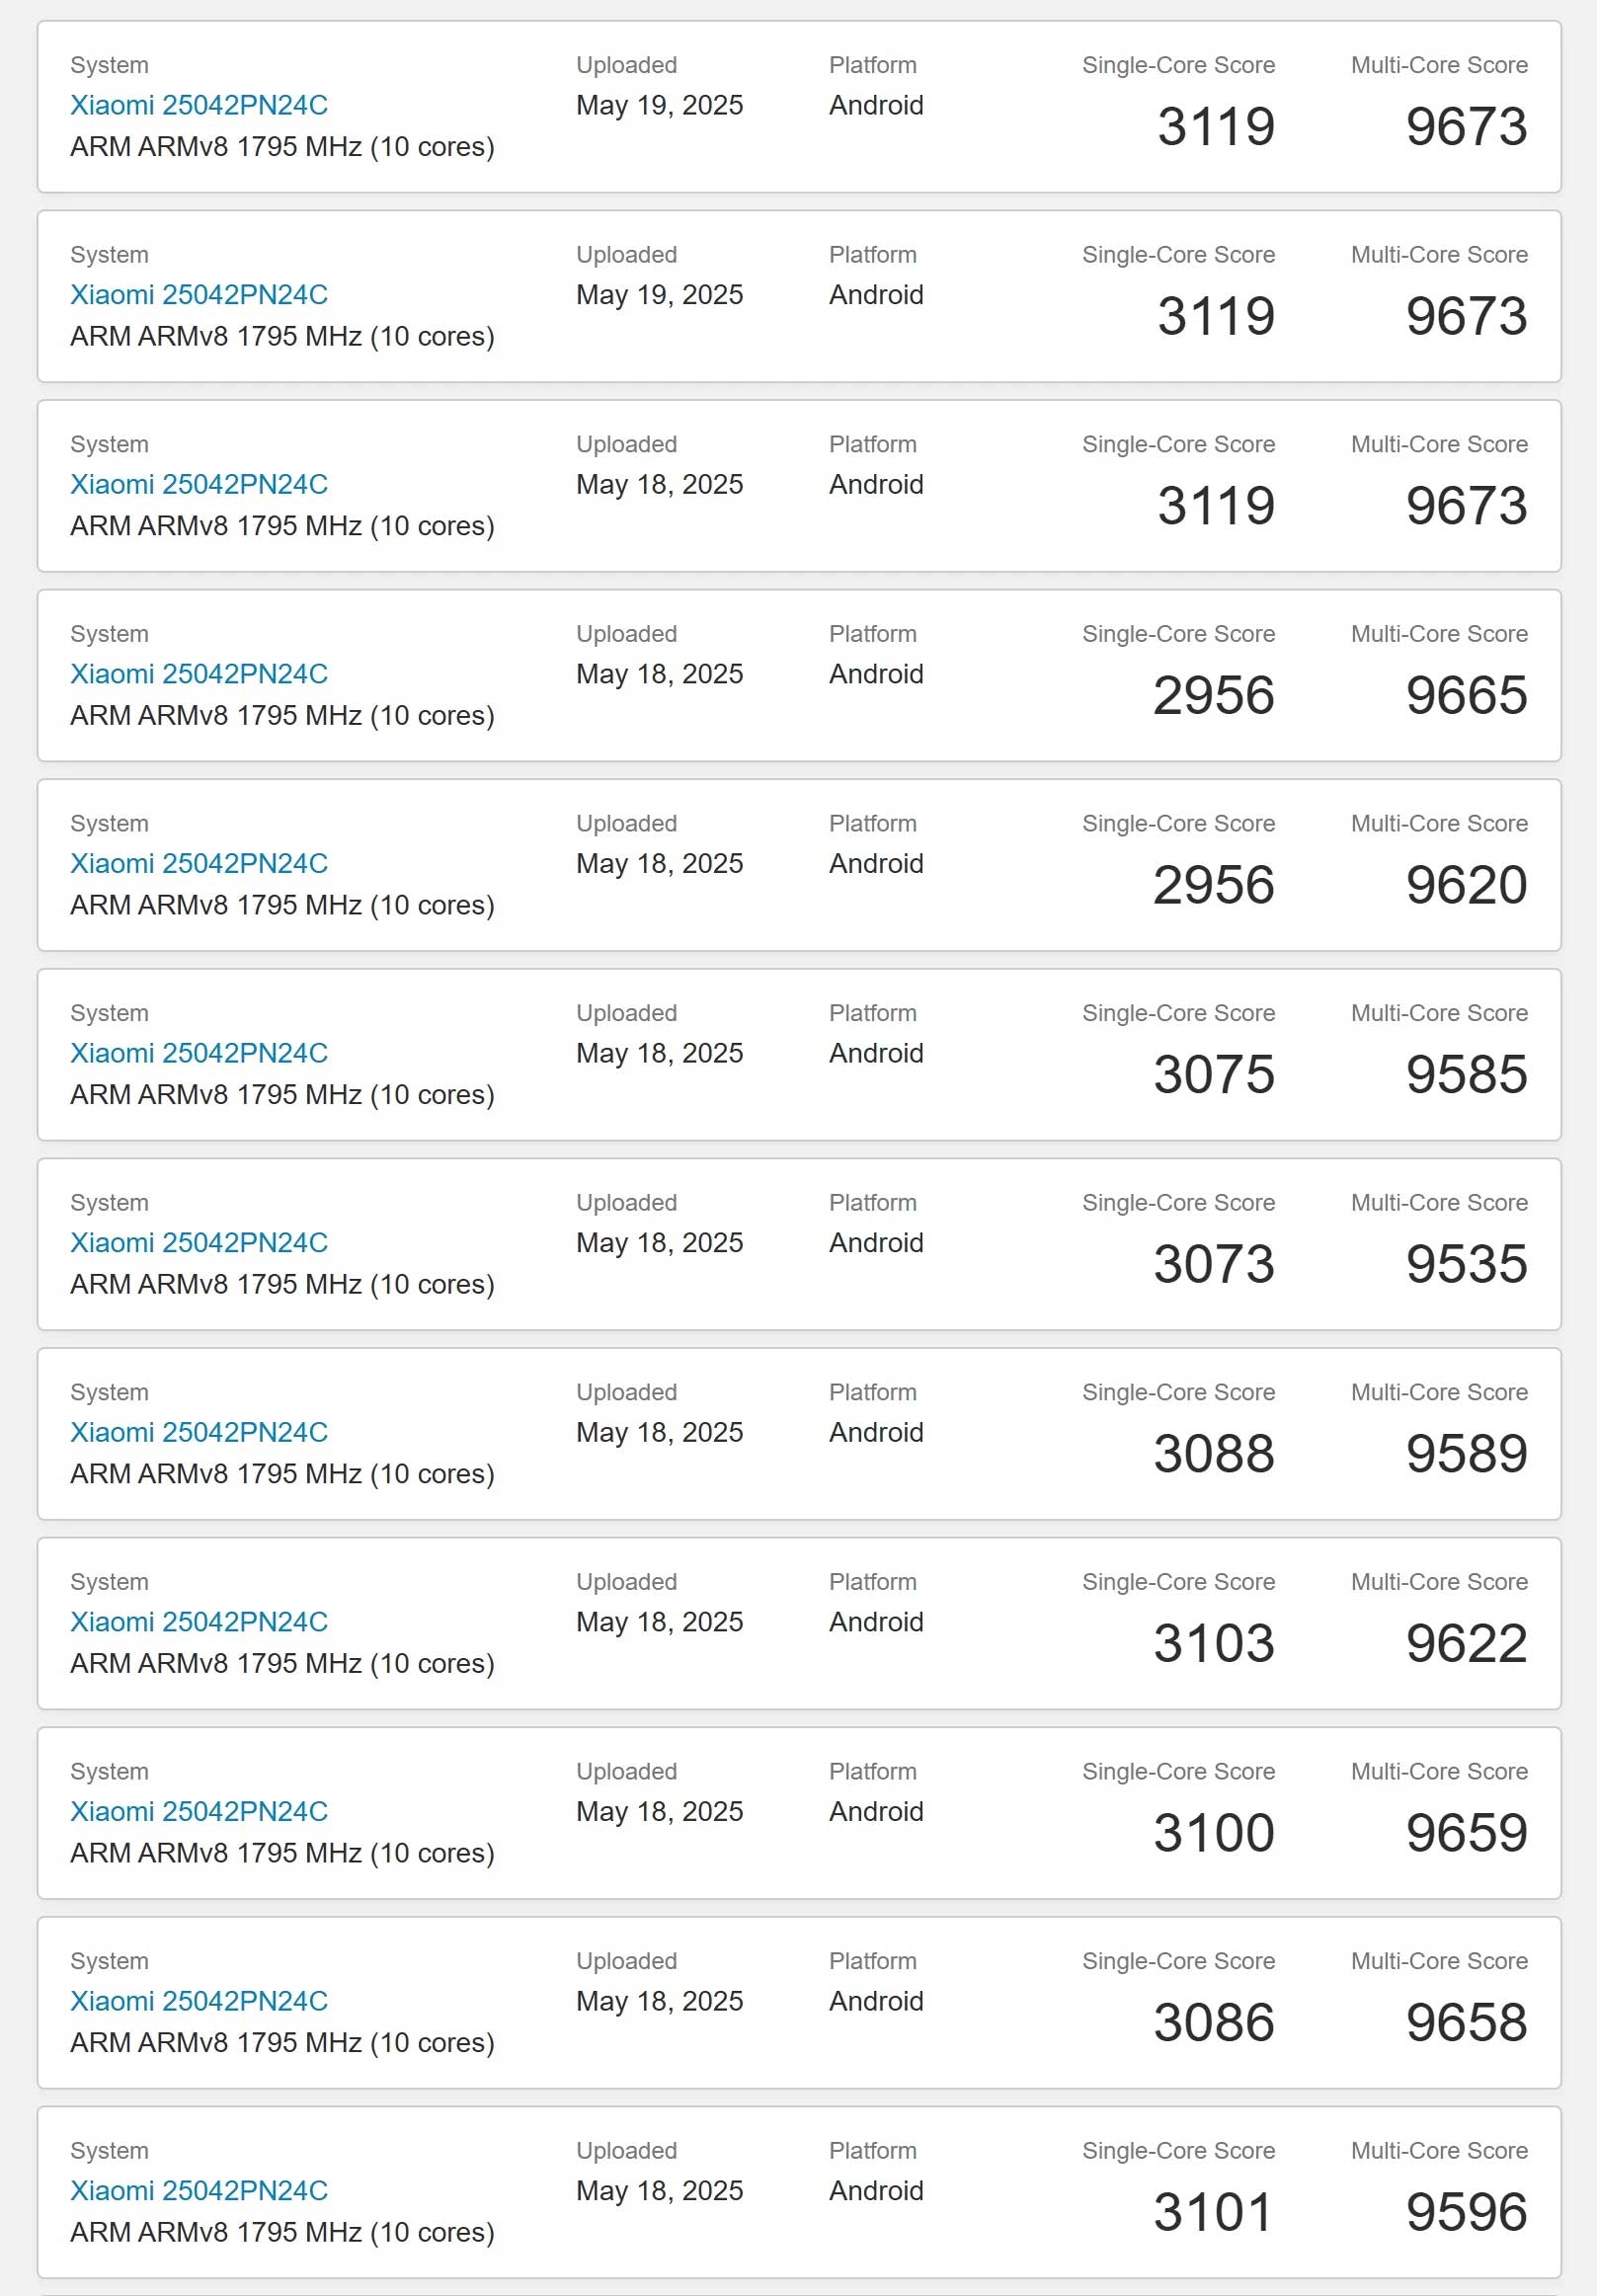This screenshot has width=1597, height=2296.
Task: Click the single-core score 2956 beside 9665
Action: pyautogui.click(x=1214, y=695)
